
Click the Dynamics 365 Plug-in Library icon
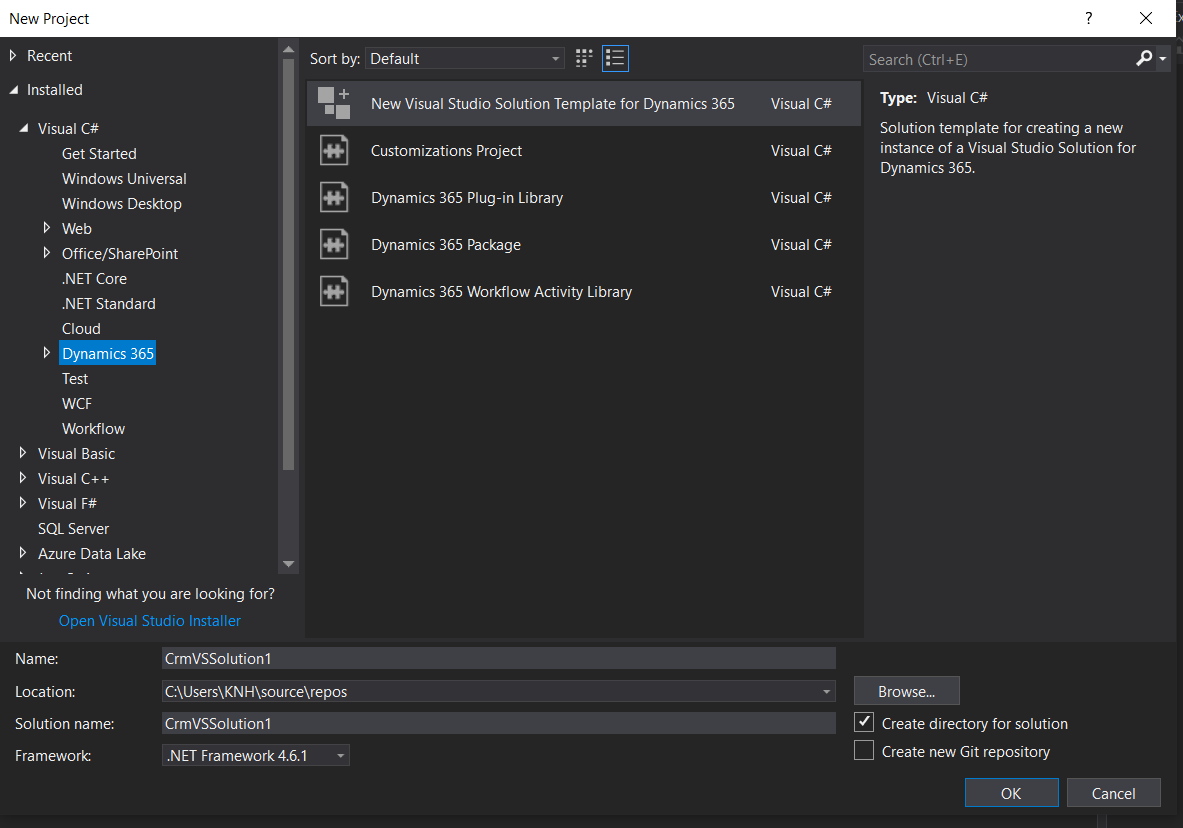(x=333, y=198)
